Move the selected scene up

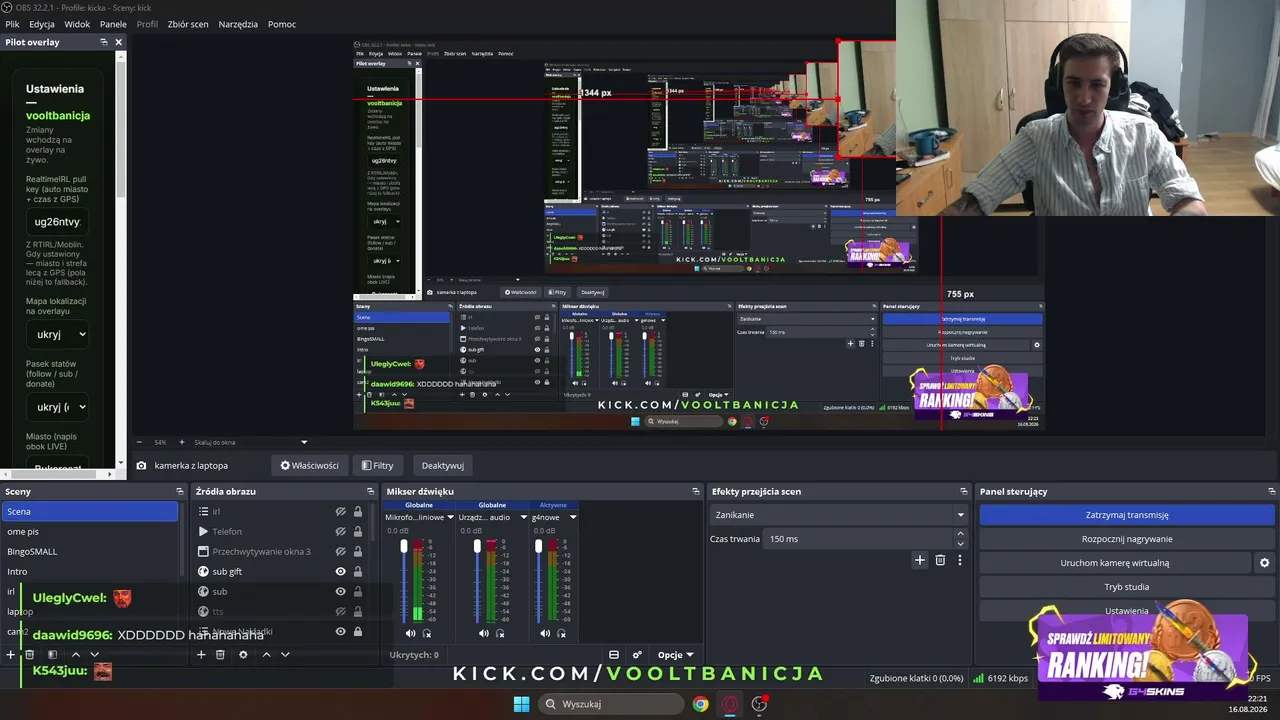coord(75,654)
